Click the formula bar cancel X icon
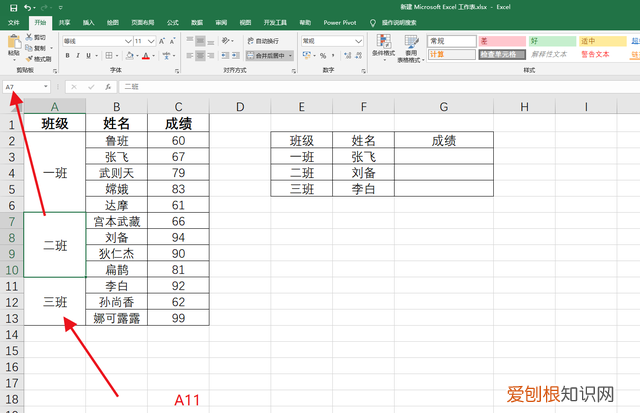 coord(74,87)
